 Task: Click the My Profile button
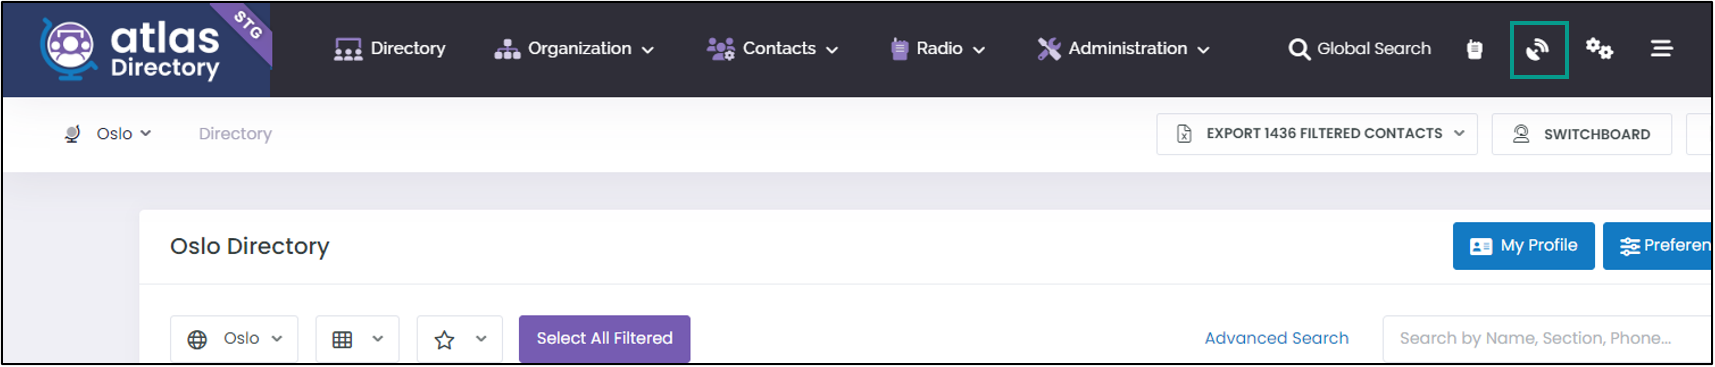click(x=1523, y=246)
